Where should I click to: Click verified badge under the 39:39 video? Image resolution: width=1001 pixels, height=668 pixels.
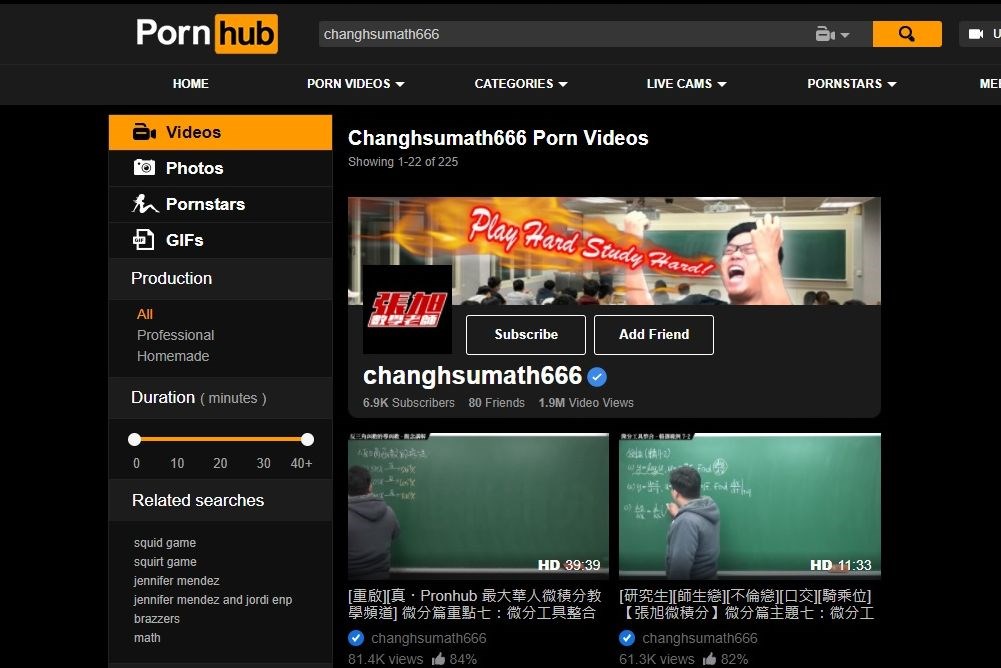[x=356, y=638]
